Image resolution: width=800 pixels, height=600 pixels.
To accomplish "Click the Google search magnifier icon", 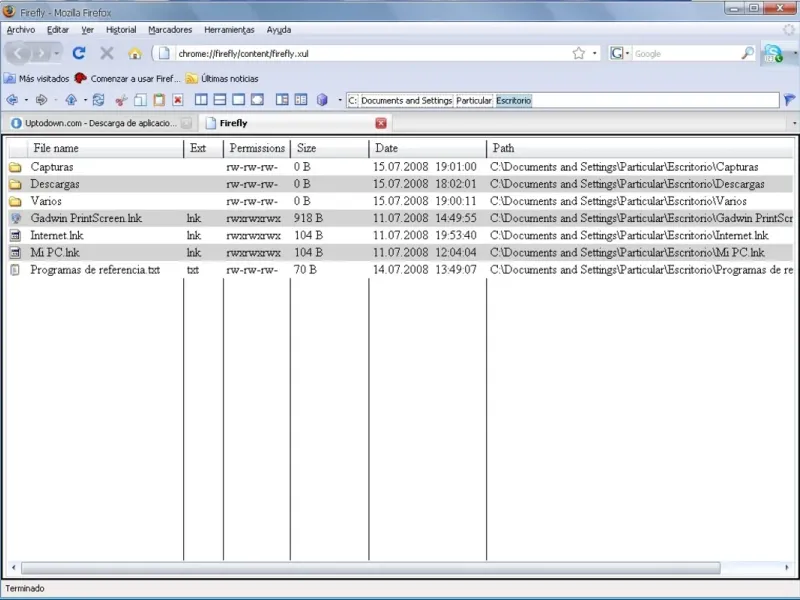I will pyautogui.click(x=747, y=53).
